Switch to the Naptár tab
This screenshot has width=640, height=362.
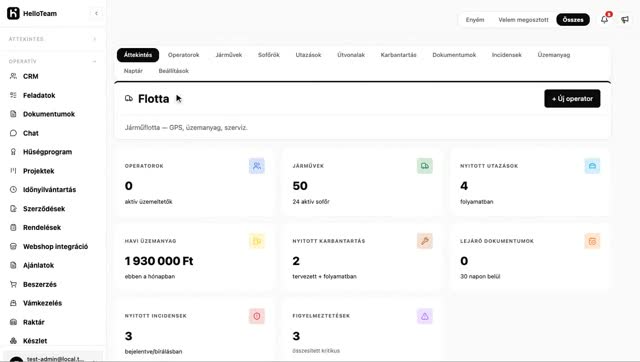click(x=133, y=71)
